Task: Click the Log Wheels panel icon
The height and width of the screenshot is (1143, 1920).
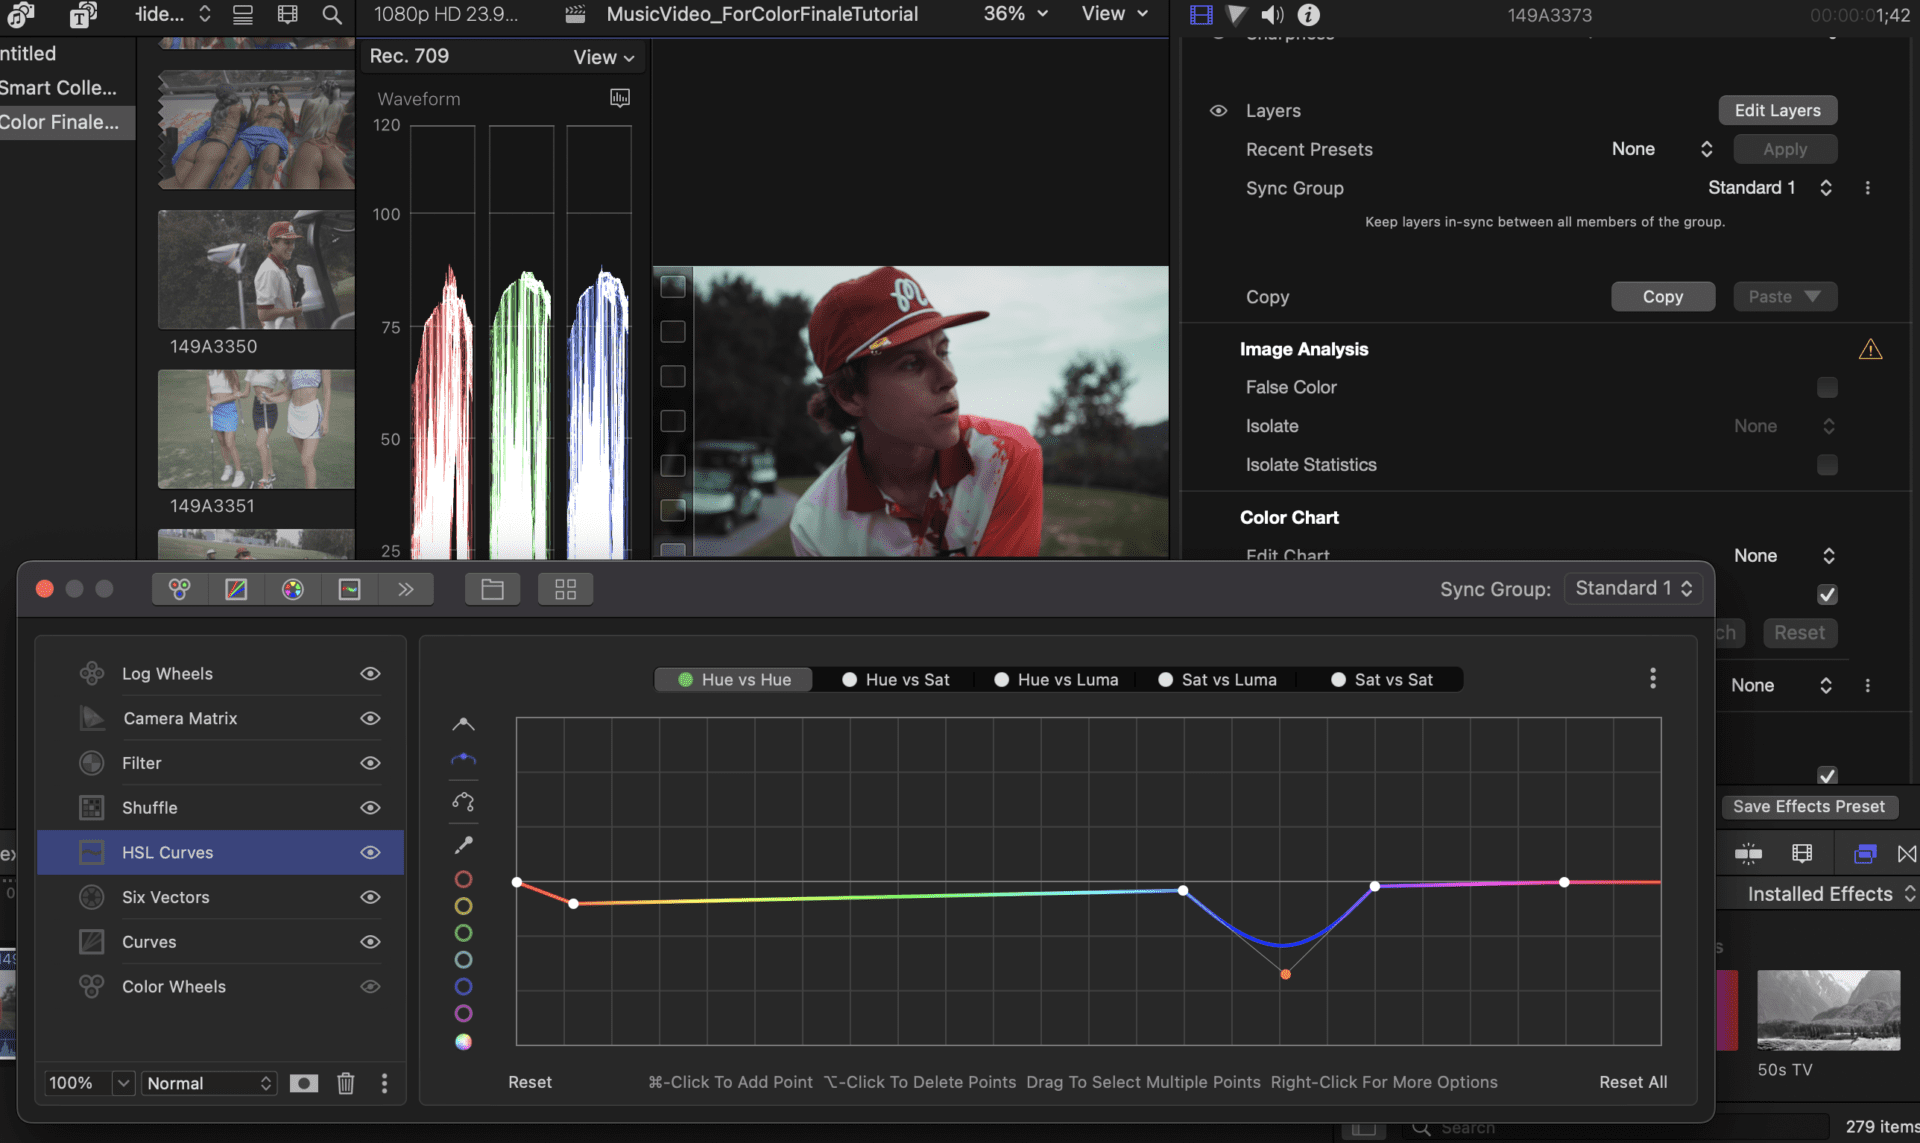Action: pos(91,672)
